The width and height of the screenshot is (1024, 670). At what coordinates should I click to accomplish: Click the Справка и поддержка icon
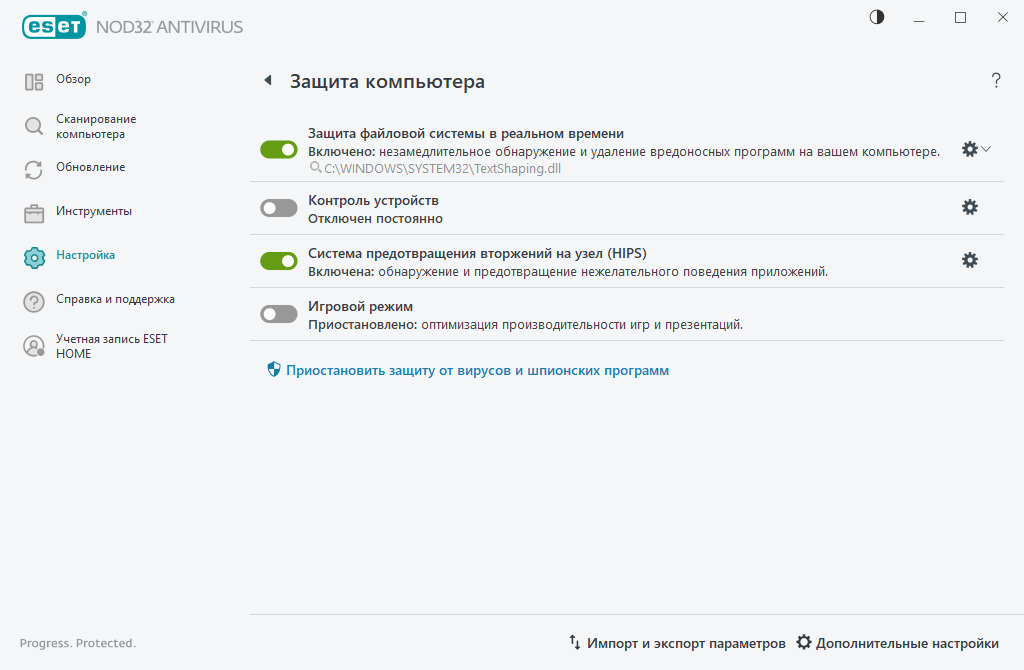[32, 299]
